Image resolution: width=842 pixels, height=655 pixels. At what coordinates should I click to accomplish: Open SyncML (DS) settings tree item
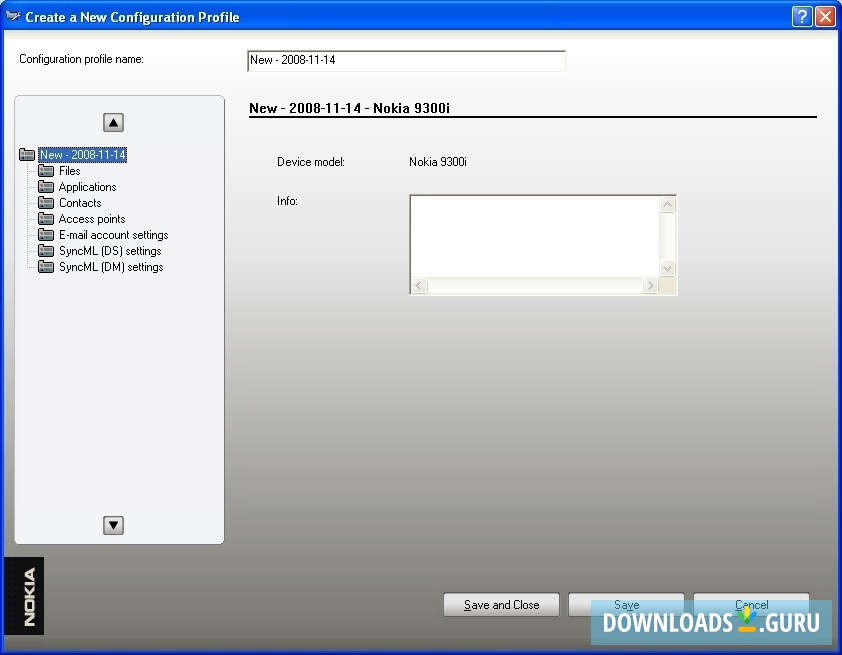click(110, 251)
